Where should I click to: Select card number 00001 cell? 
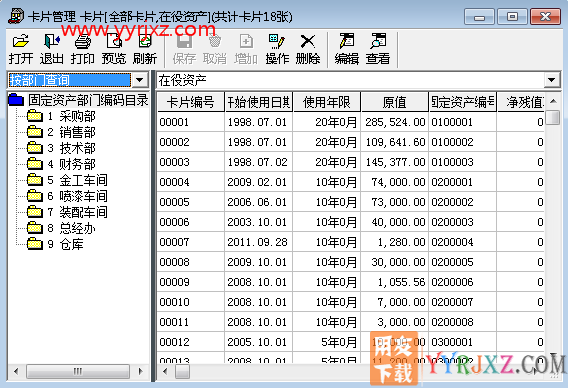coord(191,122)
